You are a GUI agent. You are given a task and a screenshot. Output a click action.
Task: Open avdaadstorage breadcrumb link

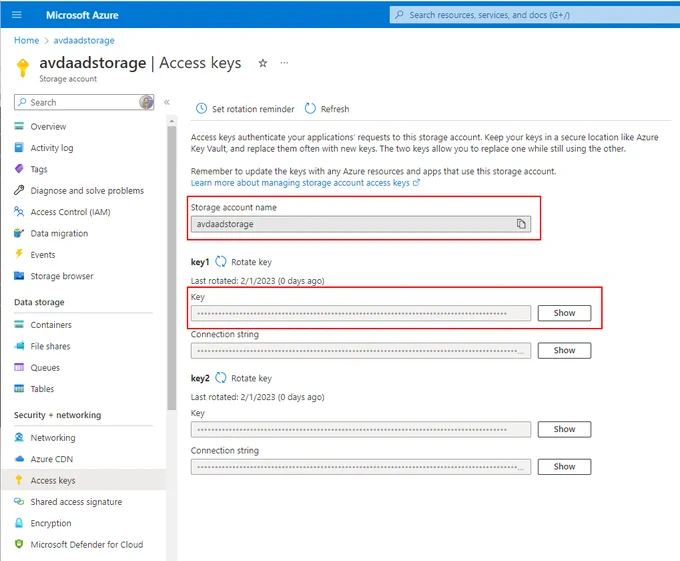[84, 40]
